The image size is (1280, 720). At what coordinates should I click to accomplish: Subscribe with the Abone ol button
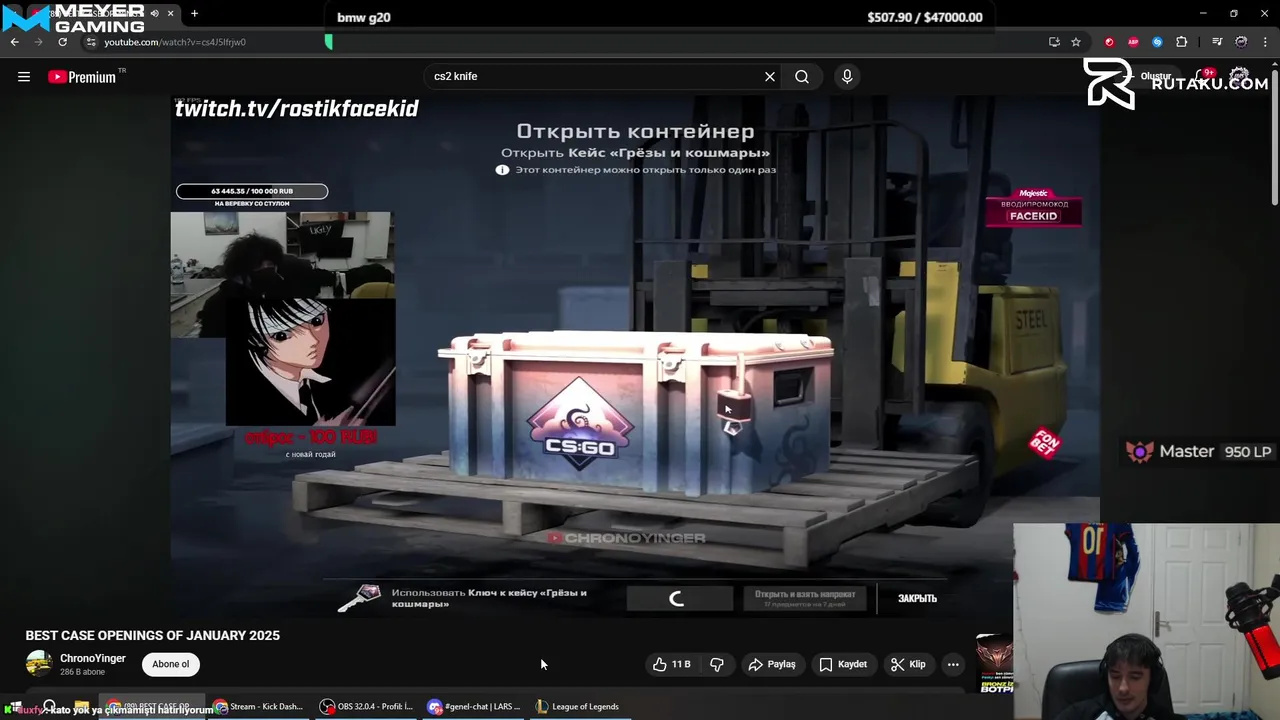pos(171,664)
